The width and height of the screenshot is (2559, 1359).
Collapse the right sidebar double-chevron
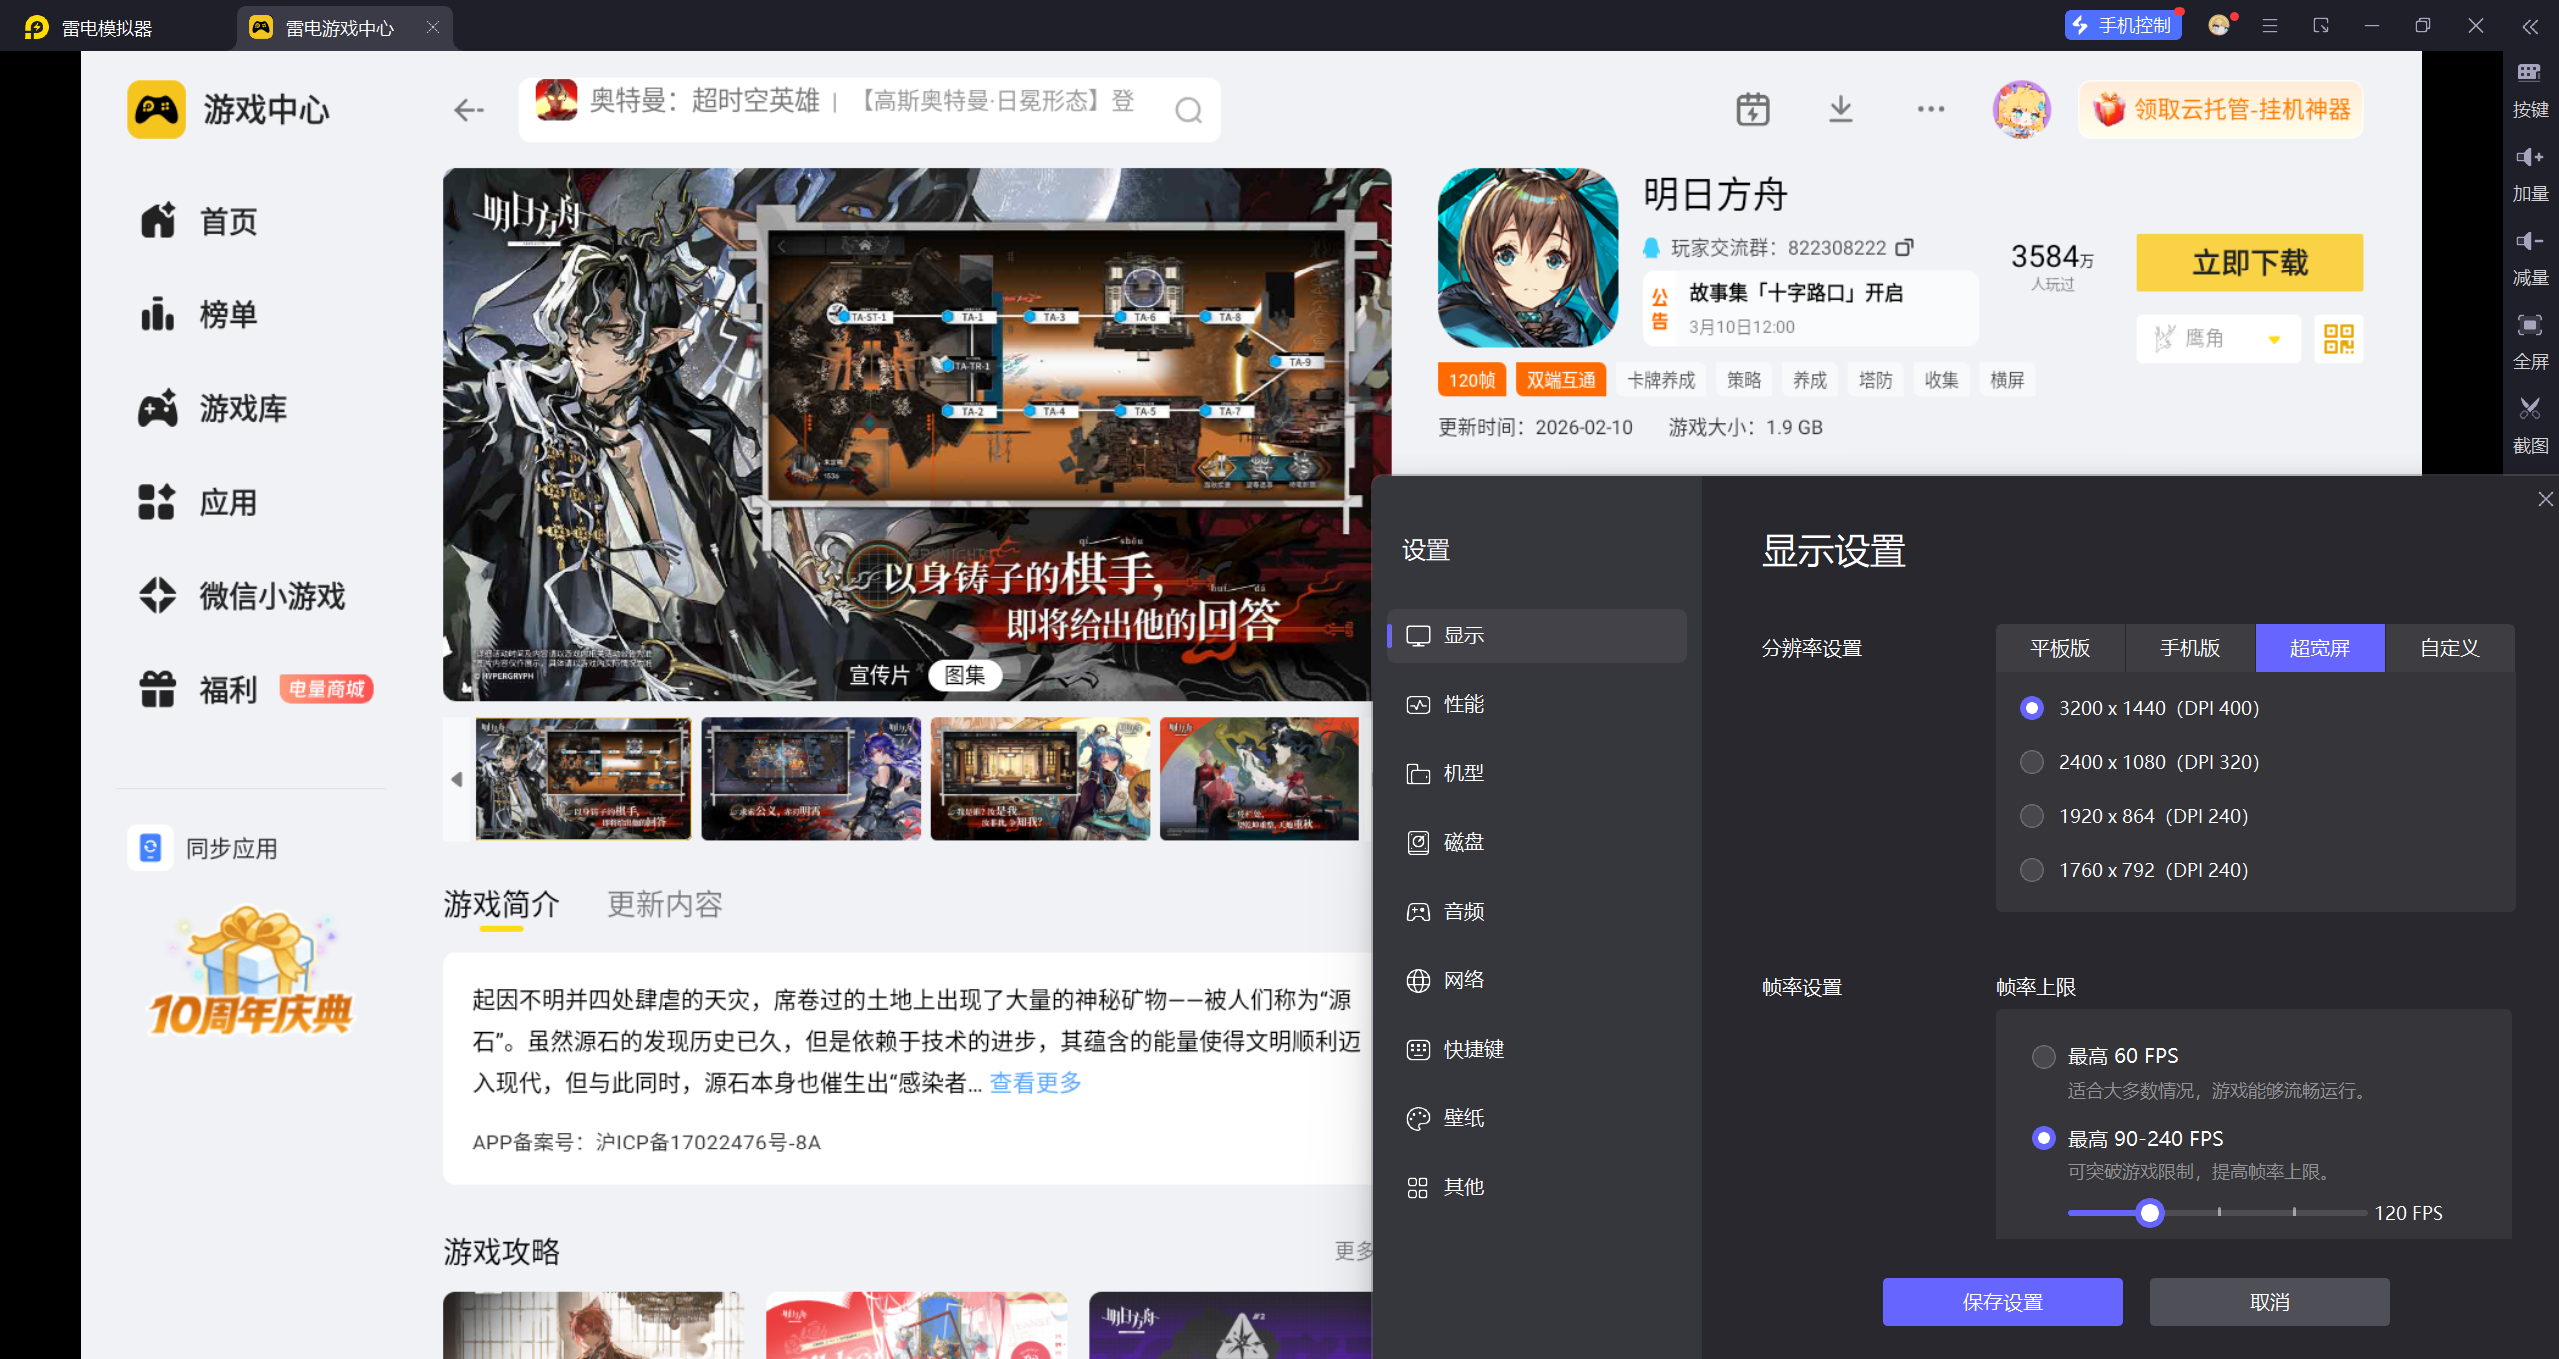tap(2529, 27)
